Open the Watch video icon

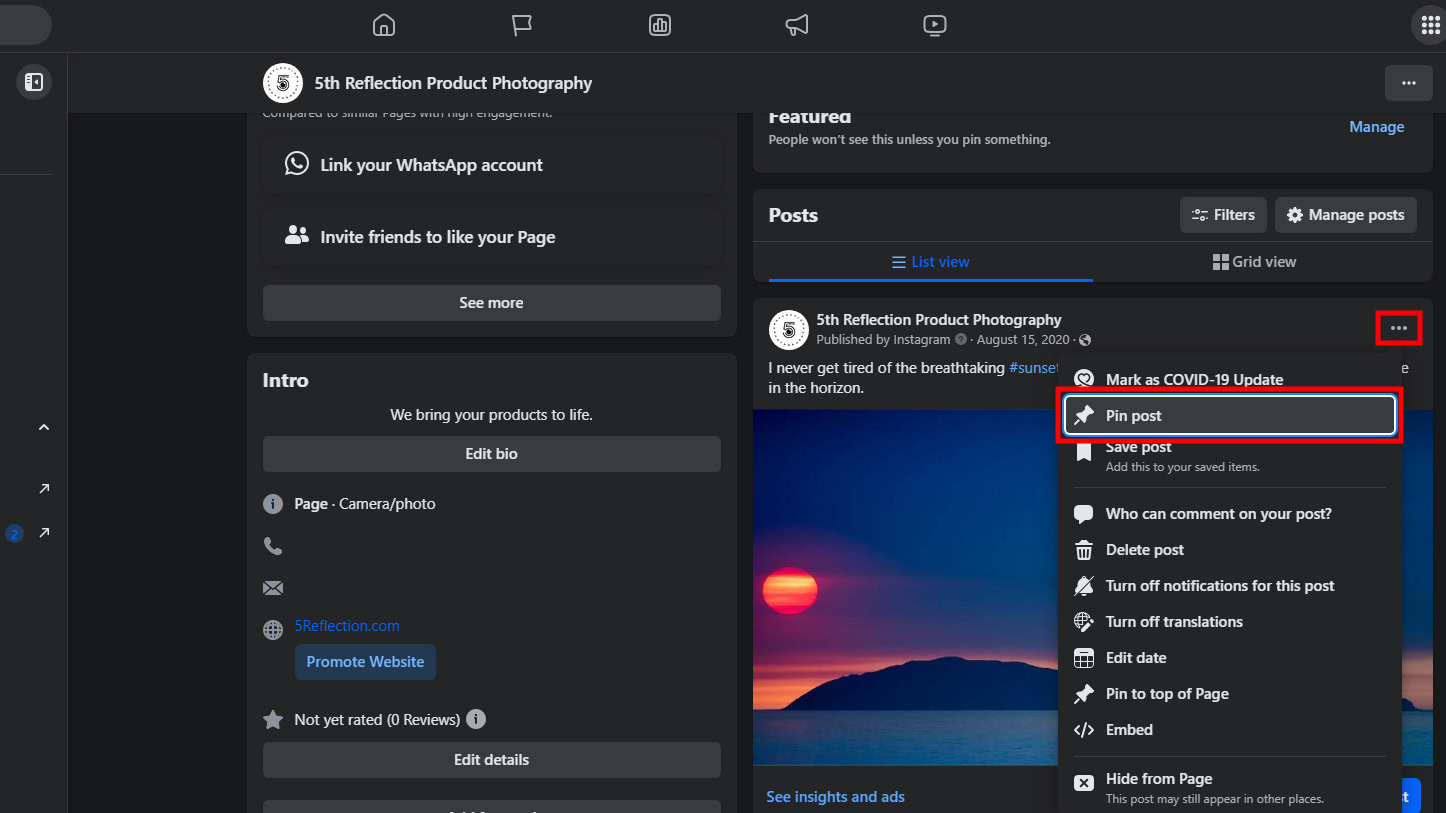click(934, 25)
